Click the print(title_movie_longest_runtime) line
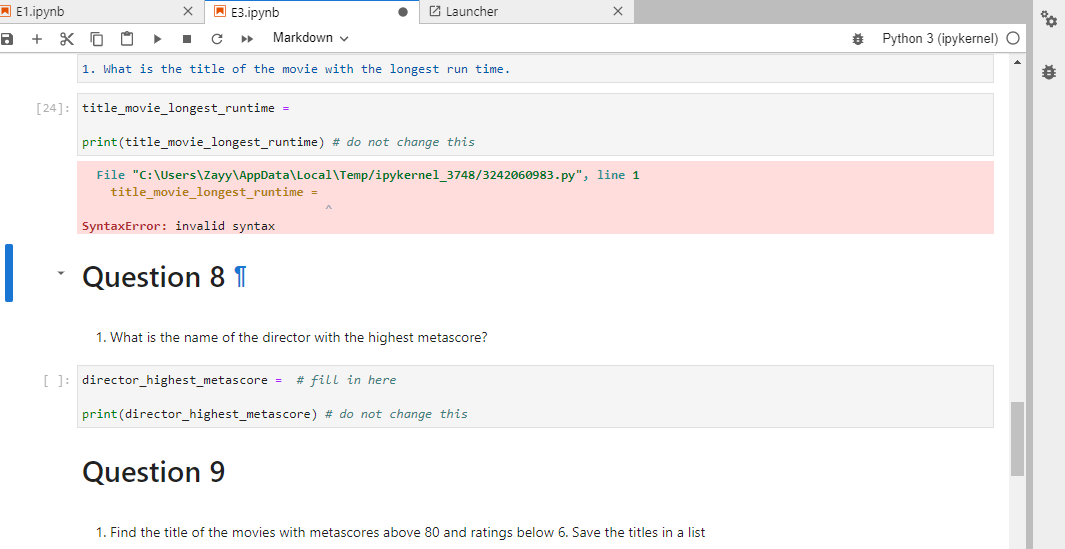This screenshot has width=1065, height=549. coord(278,142)
